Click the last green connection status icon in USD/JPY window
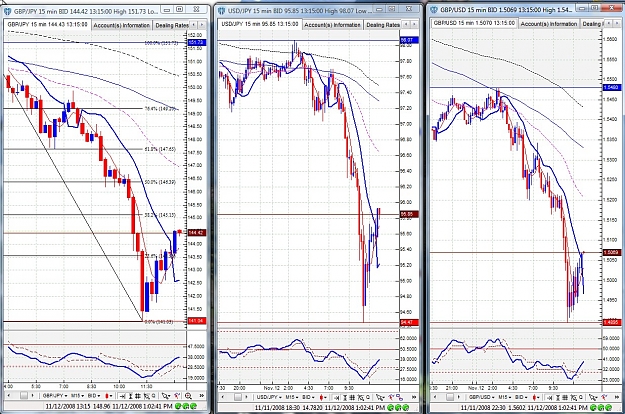Viewport: 625px width, 414px height. [406, 408]
